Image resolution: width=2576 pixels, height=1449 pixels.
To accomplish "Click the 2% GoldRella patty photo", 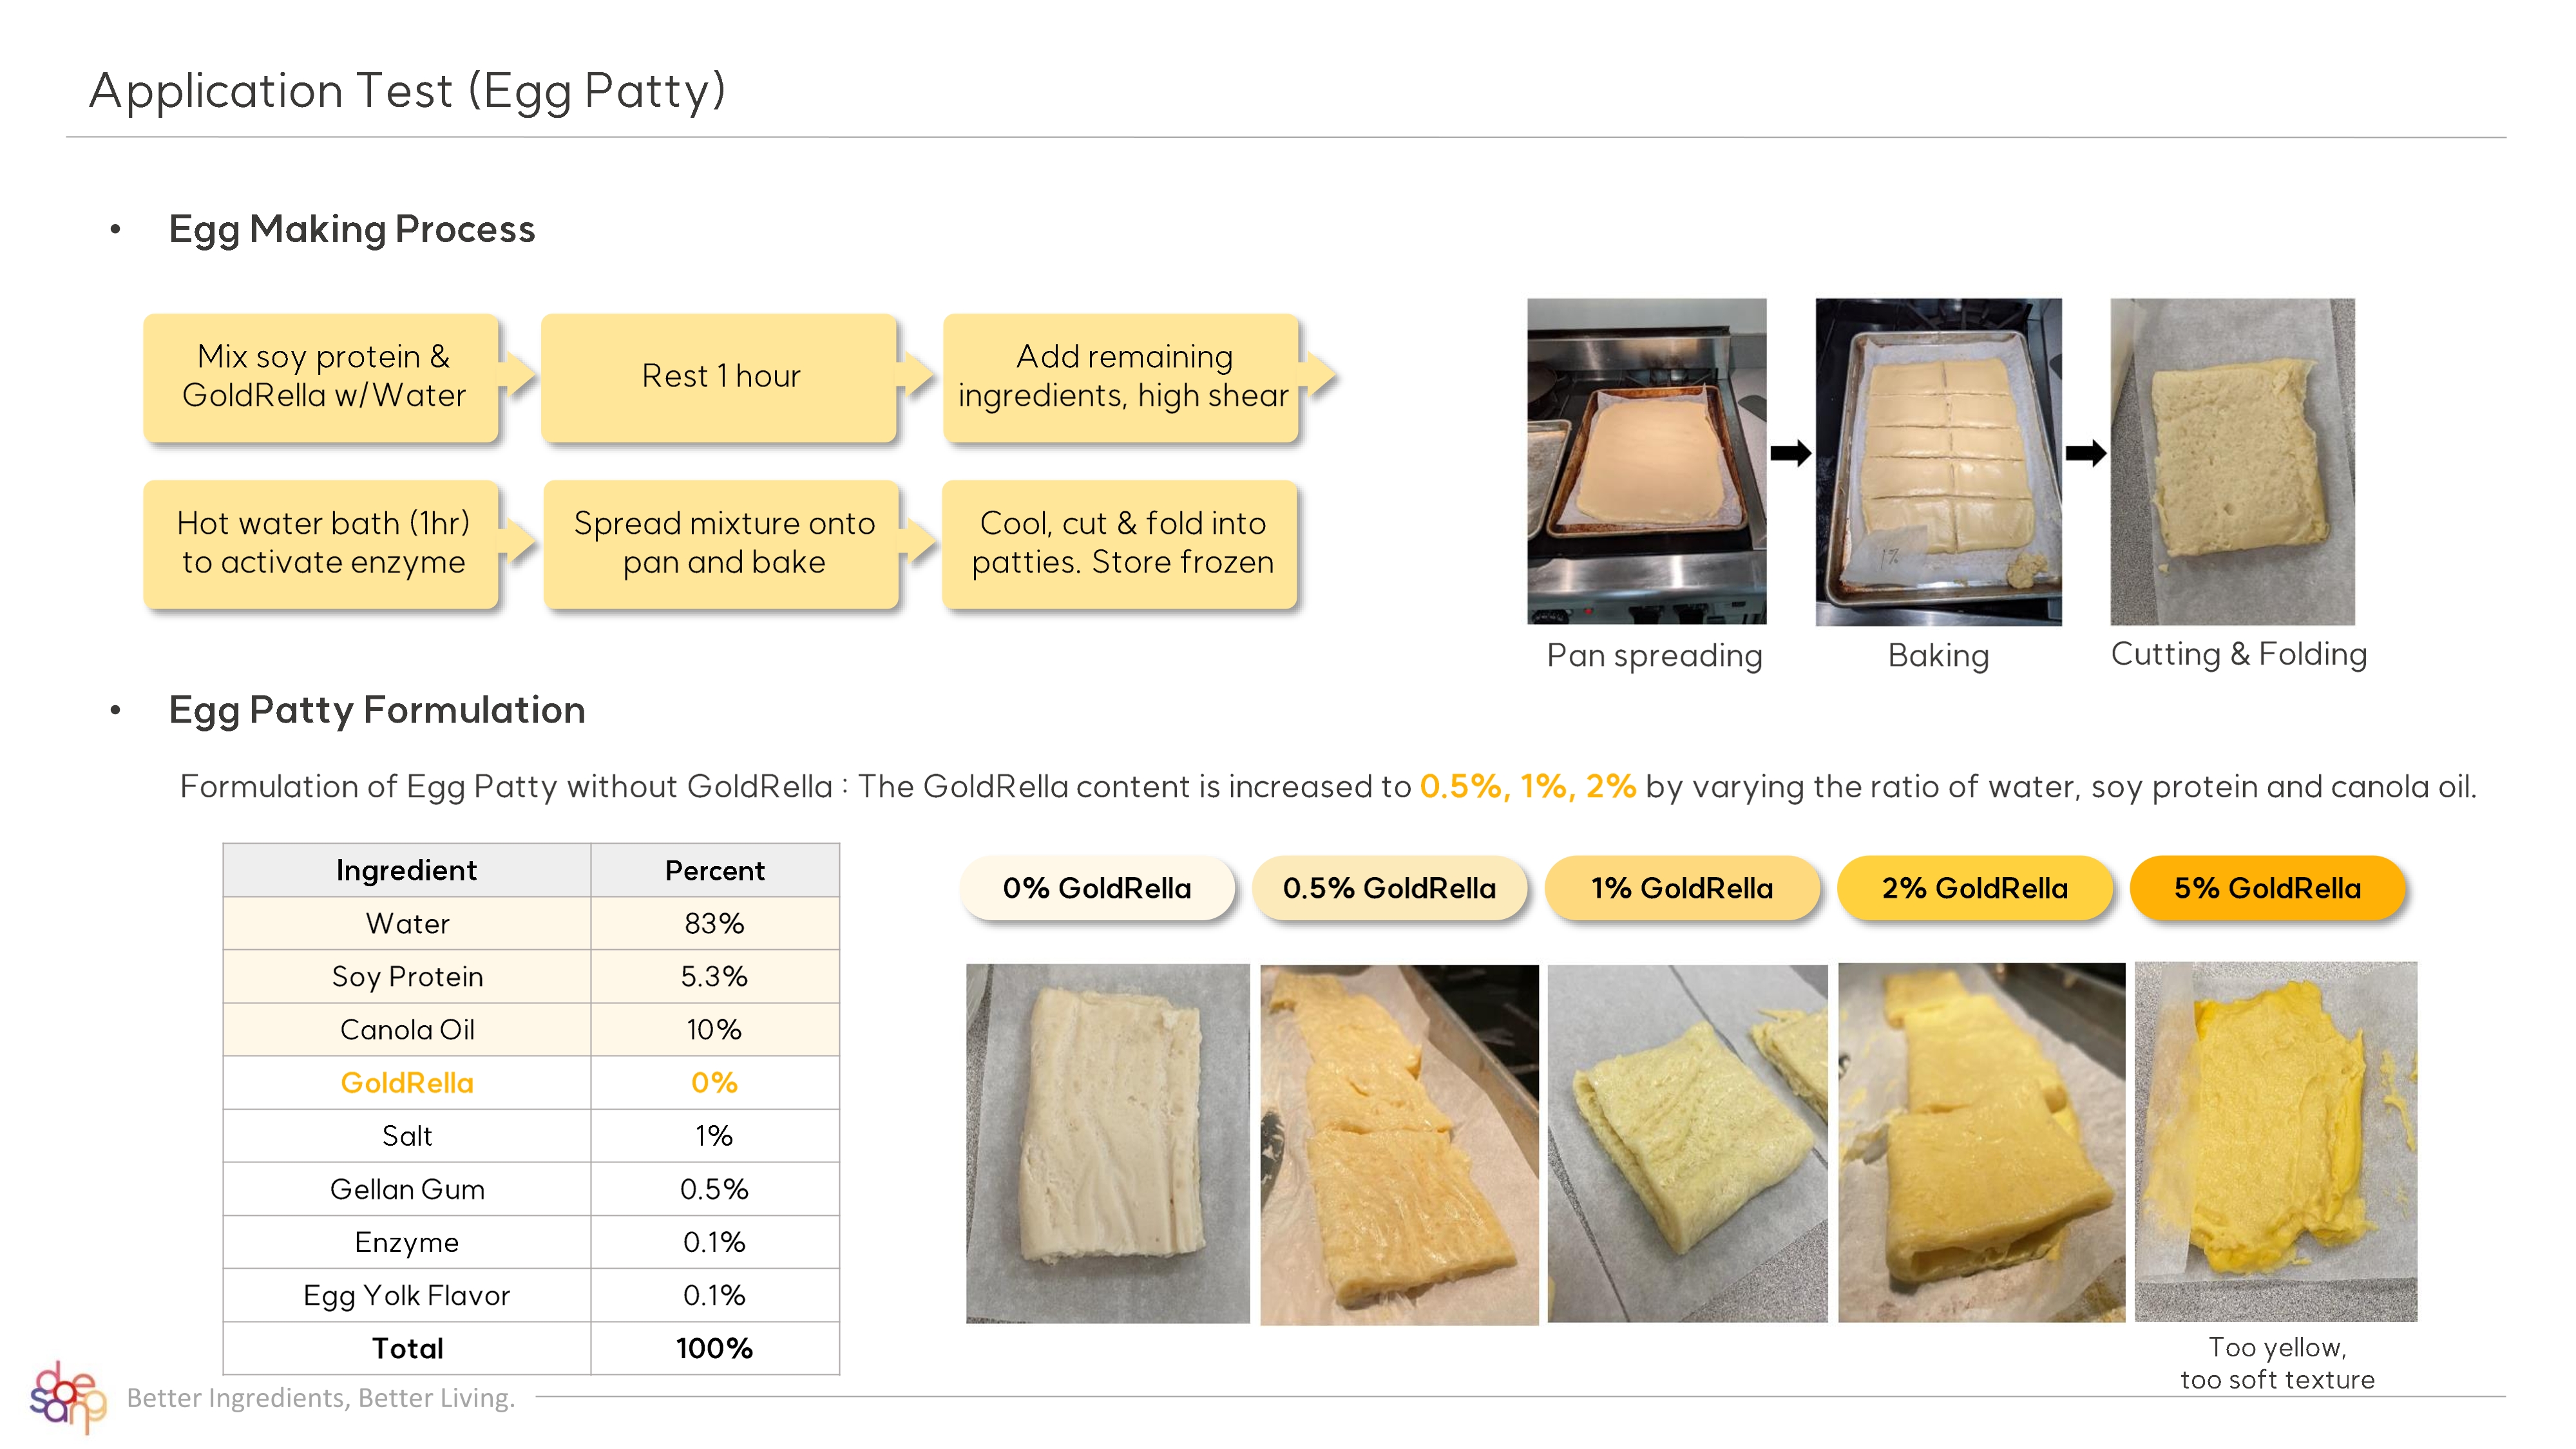I will point(1981,1142).
